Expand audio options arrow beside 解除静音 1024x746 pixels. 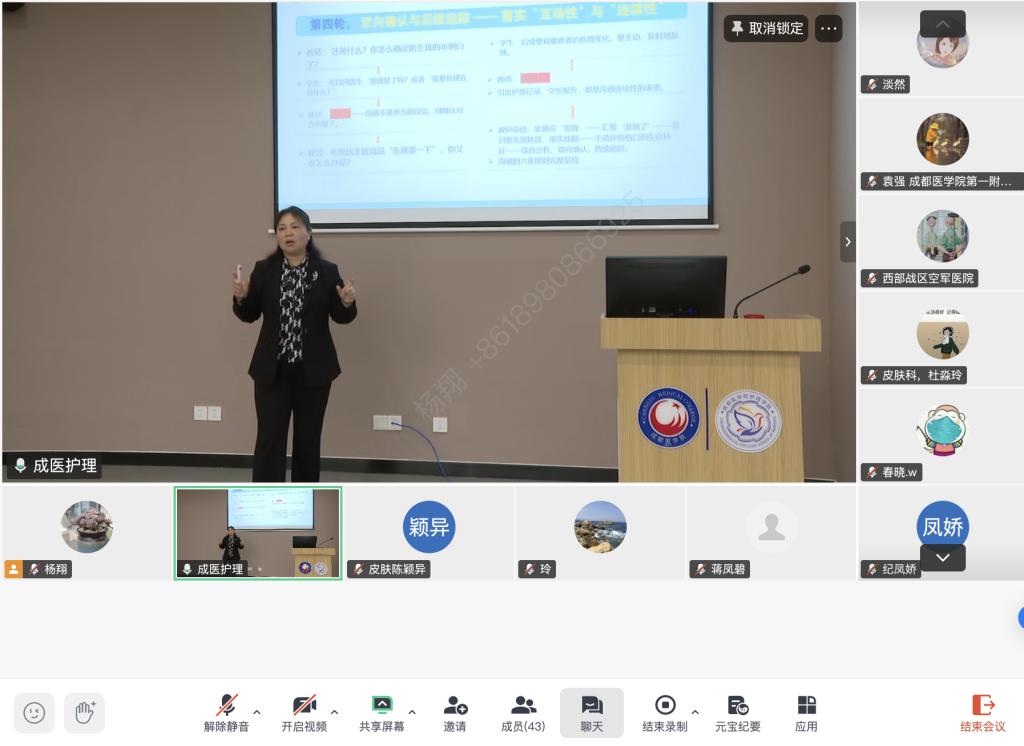coord(257,712)
